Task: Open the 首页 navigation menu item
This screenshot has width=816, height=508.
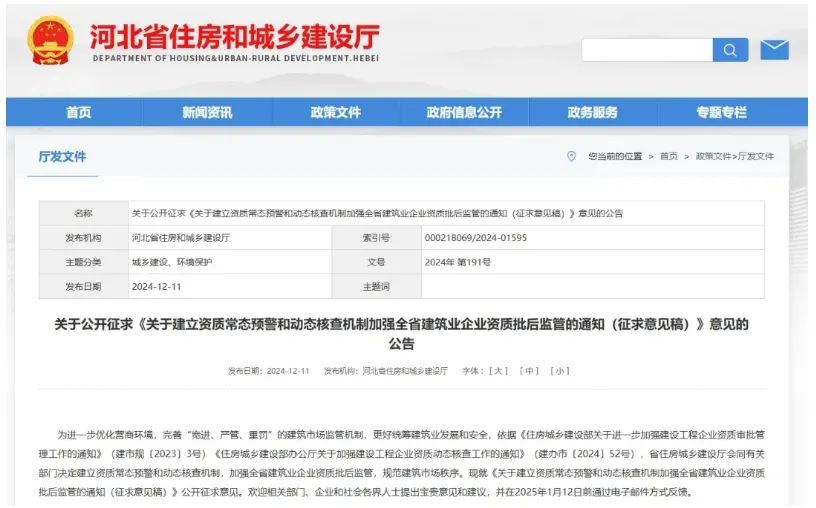Action: click(x=78, y=112)
